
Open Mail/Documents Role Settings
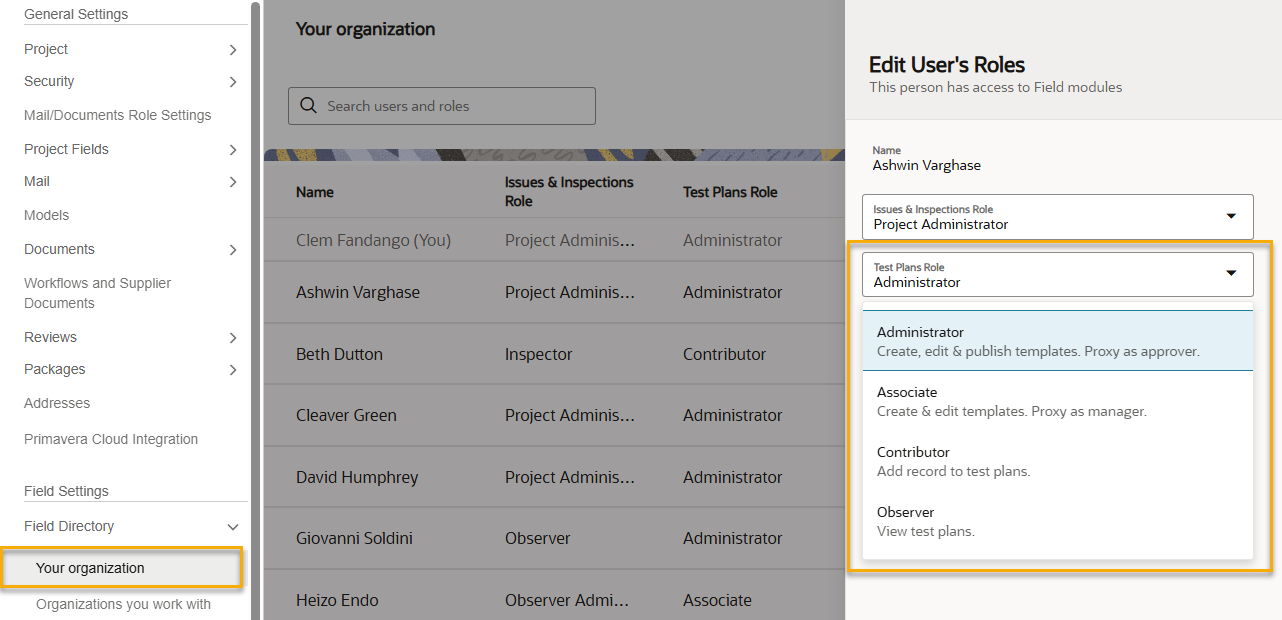pyautogui.click(x=117, y=115)
